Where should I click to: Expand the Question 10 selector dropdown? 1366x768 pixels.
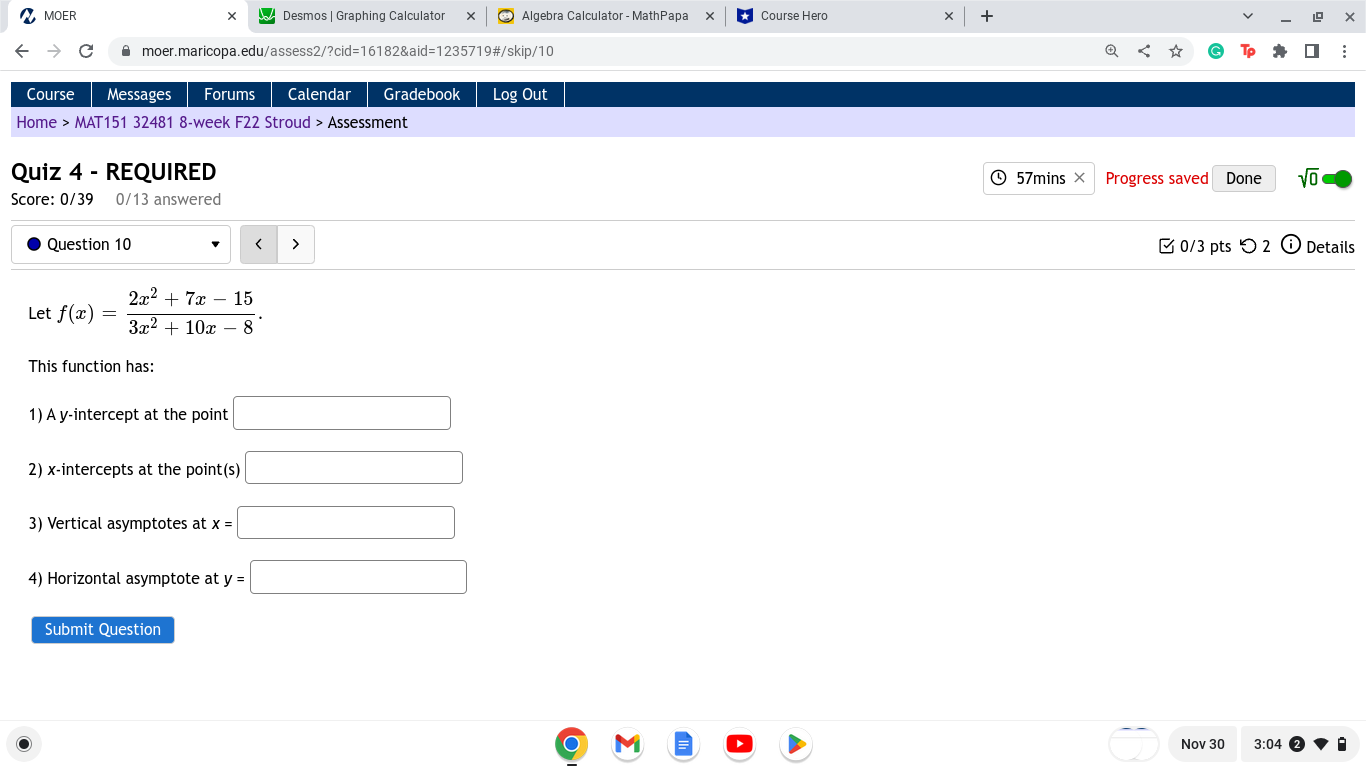[x=121, y=244]
